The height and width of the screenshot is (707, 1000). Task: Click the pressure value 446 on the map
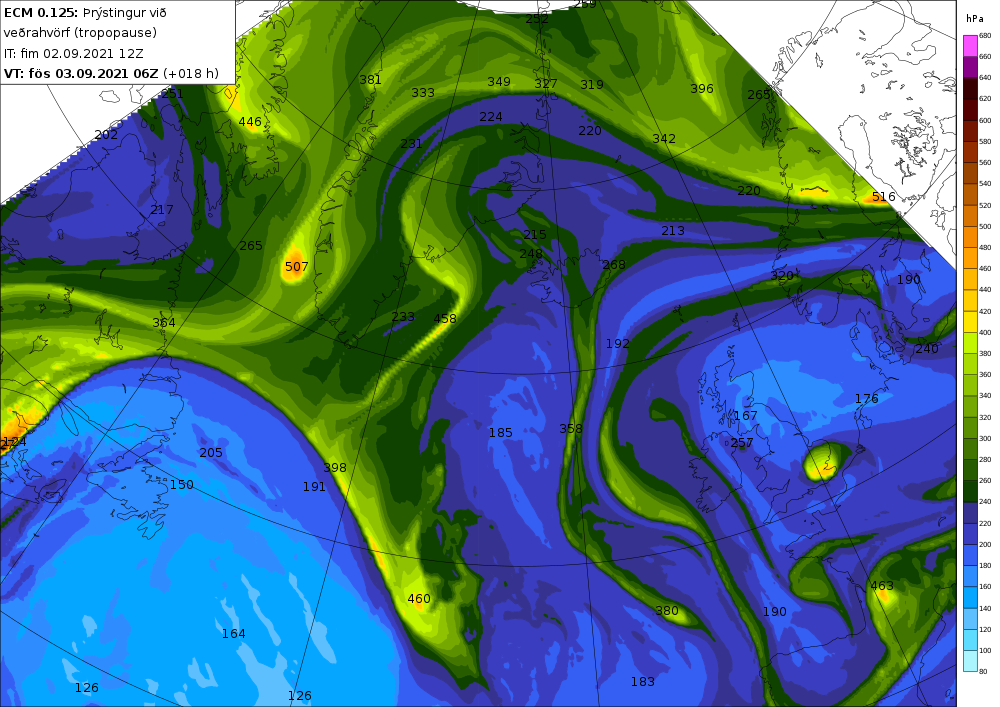250,121
